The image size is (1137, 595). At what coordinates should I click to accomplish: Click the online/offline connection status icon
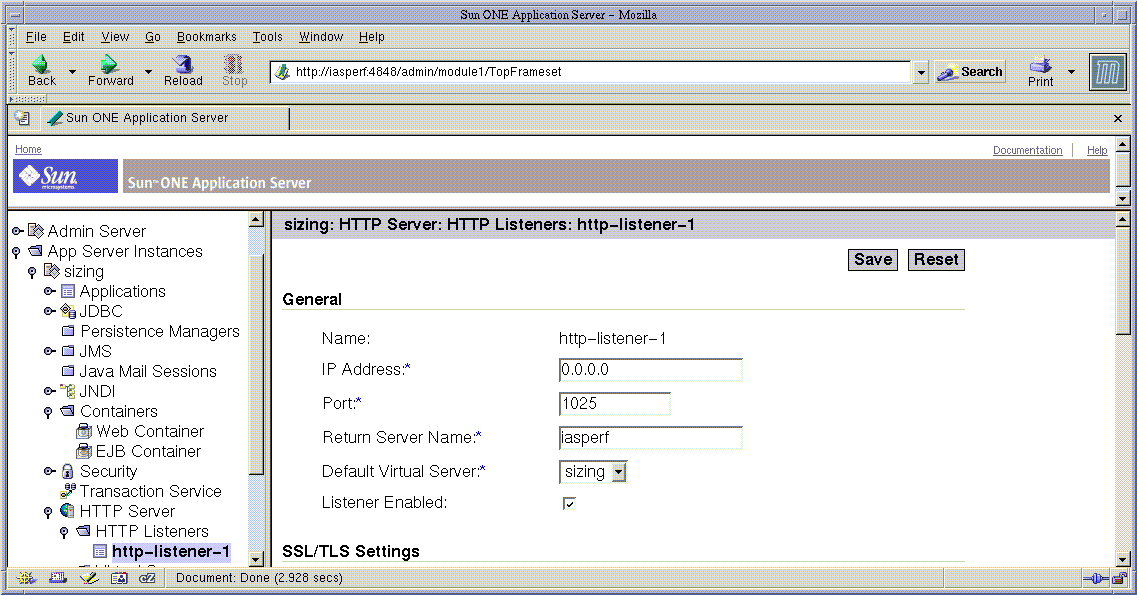(1096, 578)
